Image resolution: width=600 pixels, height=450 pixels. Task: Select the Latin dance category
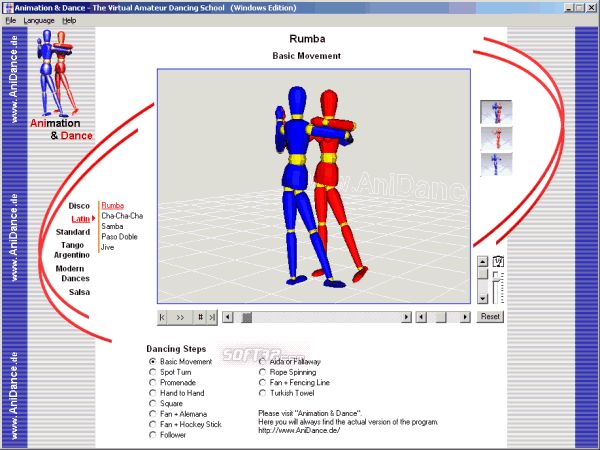pos(81,219)
